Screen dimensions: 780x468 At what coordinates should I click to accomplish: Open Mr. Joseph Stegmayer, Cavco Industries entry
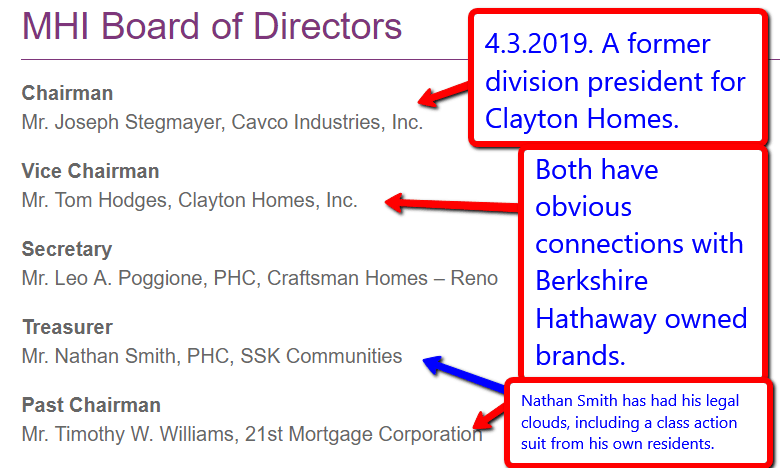pos(222,123)
